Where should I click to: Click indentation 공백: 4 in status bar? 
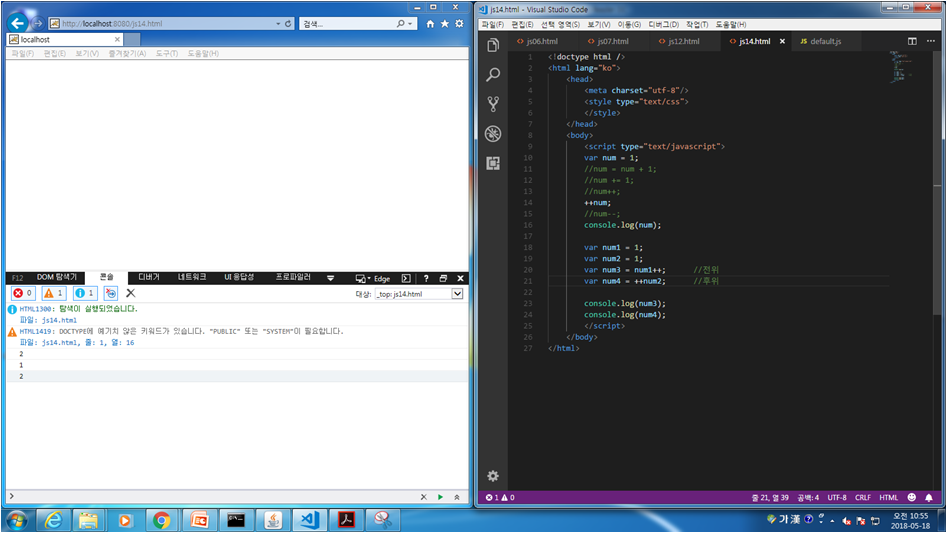click(807, 497)
